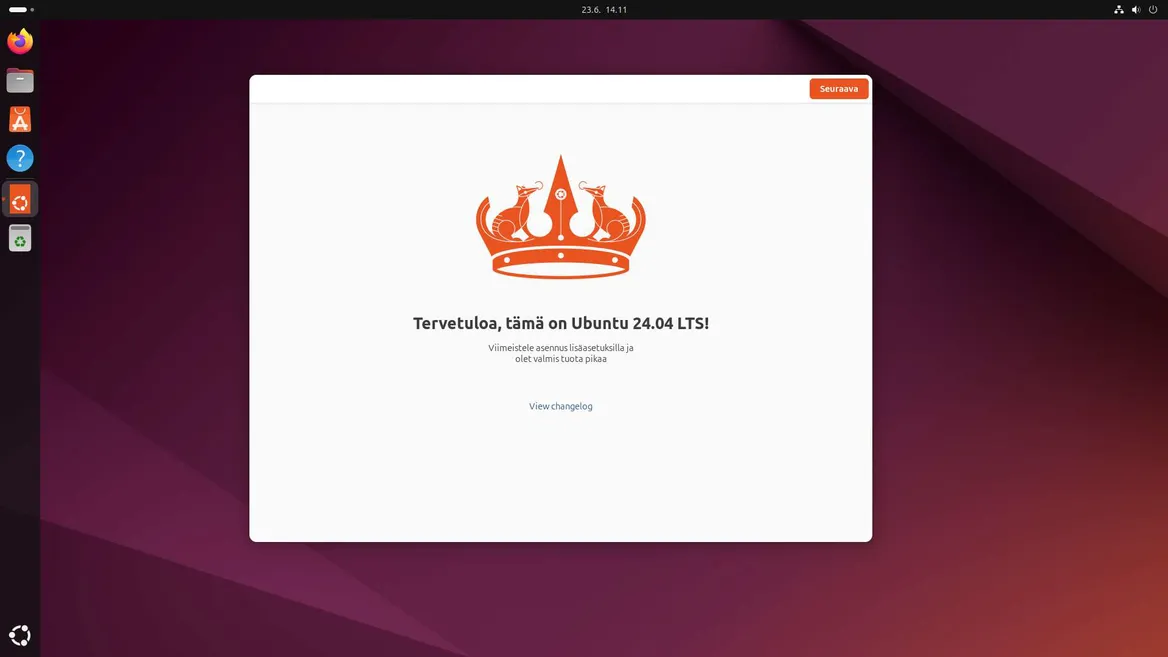
Task: Click the network status icon in top bar
Action: tap(1119, 10)
